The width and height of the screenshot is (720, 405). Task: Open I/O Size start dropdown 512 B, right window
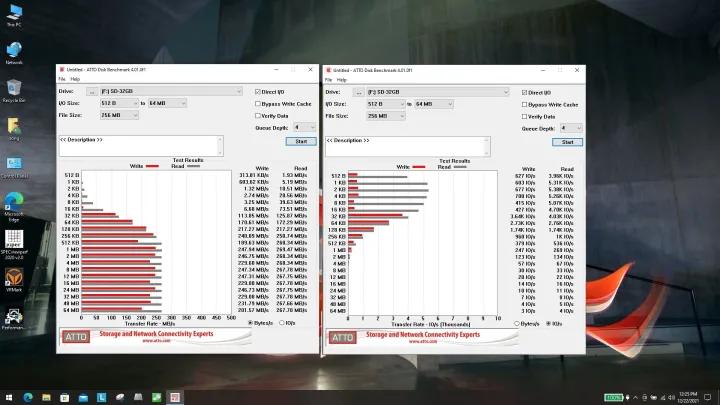[386, 104]
